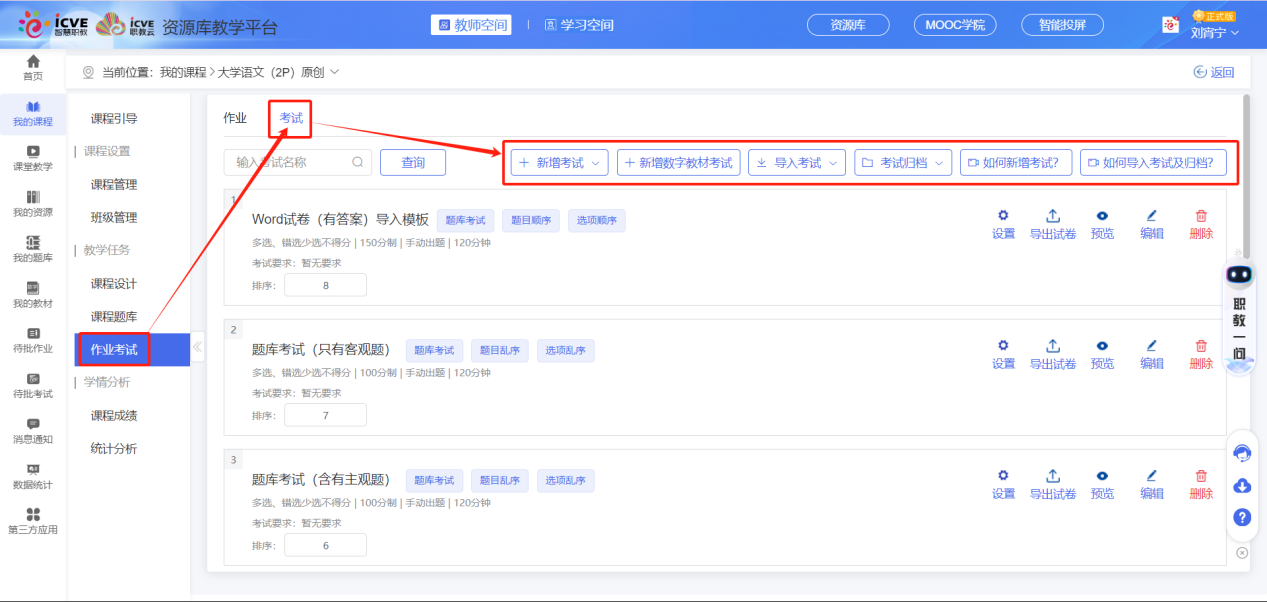This screenshot has width=1267, height=602.
Task: Expand the 导入考试 dropdown
Action: [x=797, y=163]
